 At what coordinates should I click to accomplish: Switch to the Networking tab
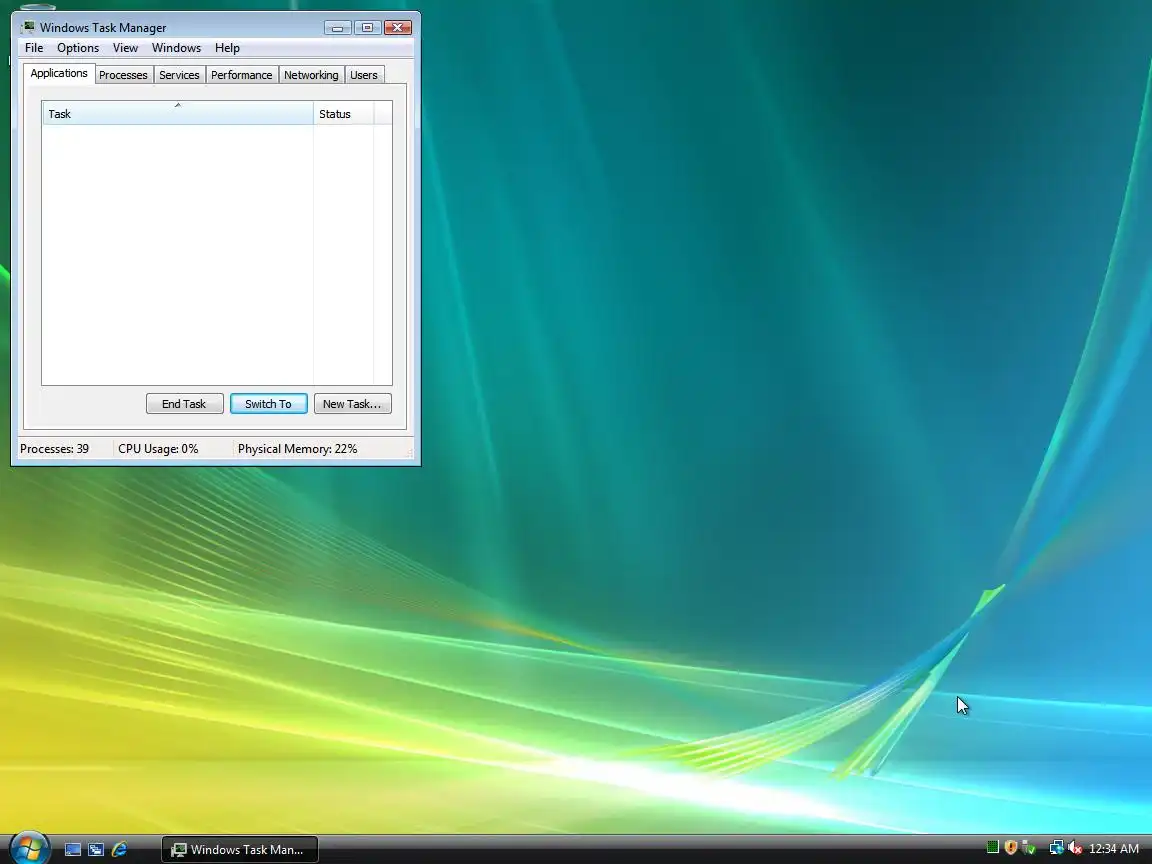311,75
